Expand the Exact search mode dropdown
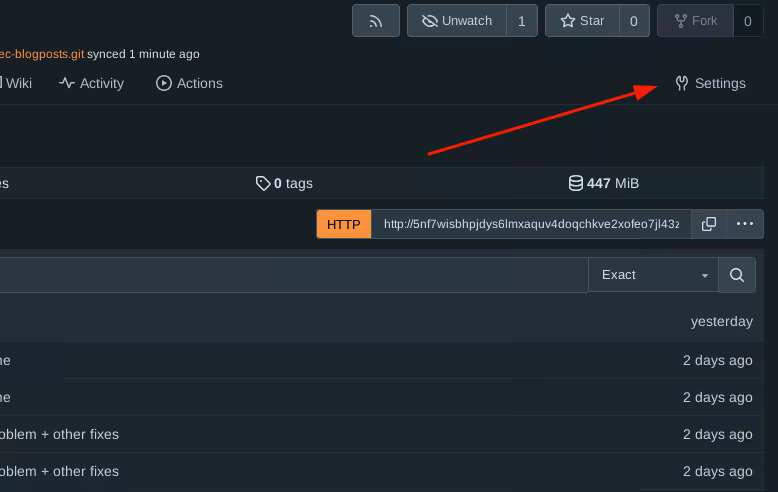Screen dimensions: 778x492 [654, 275]
